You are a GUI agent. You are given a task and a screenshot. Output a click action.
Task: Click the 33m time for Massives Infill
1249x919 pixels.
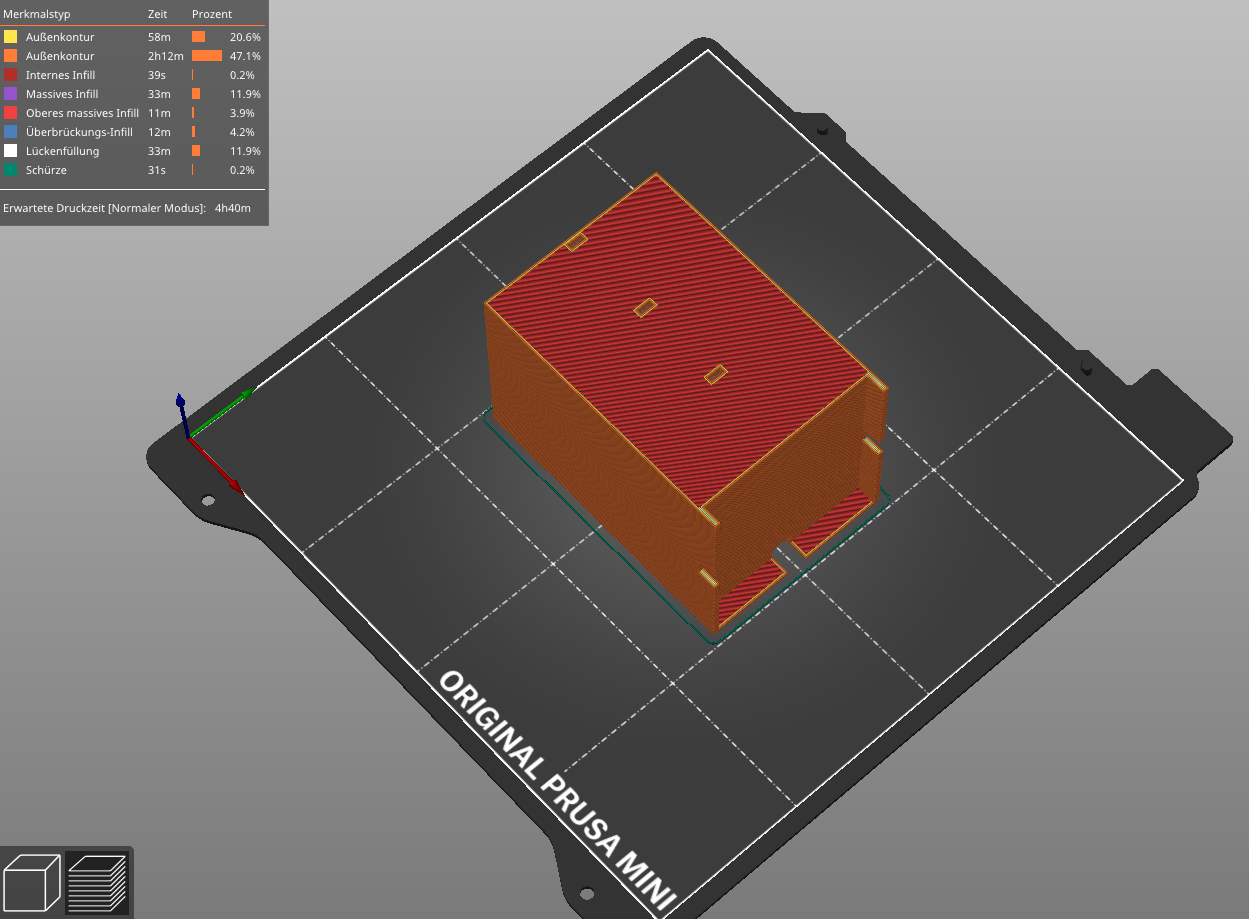point(159,94)
